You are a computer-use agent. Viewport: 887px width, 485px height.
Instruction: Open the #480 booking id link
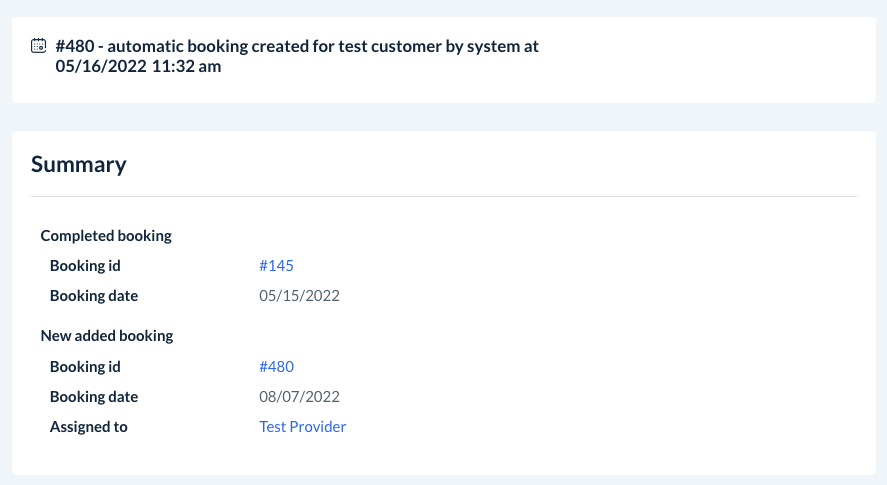pyautogui.click(x=276, y=367)
